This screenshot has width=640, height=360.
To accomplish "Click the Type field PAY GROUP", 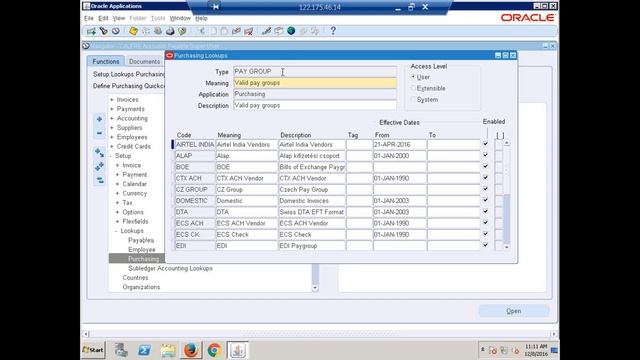I will [315, 71].
